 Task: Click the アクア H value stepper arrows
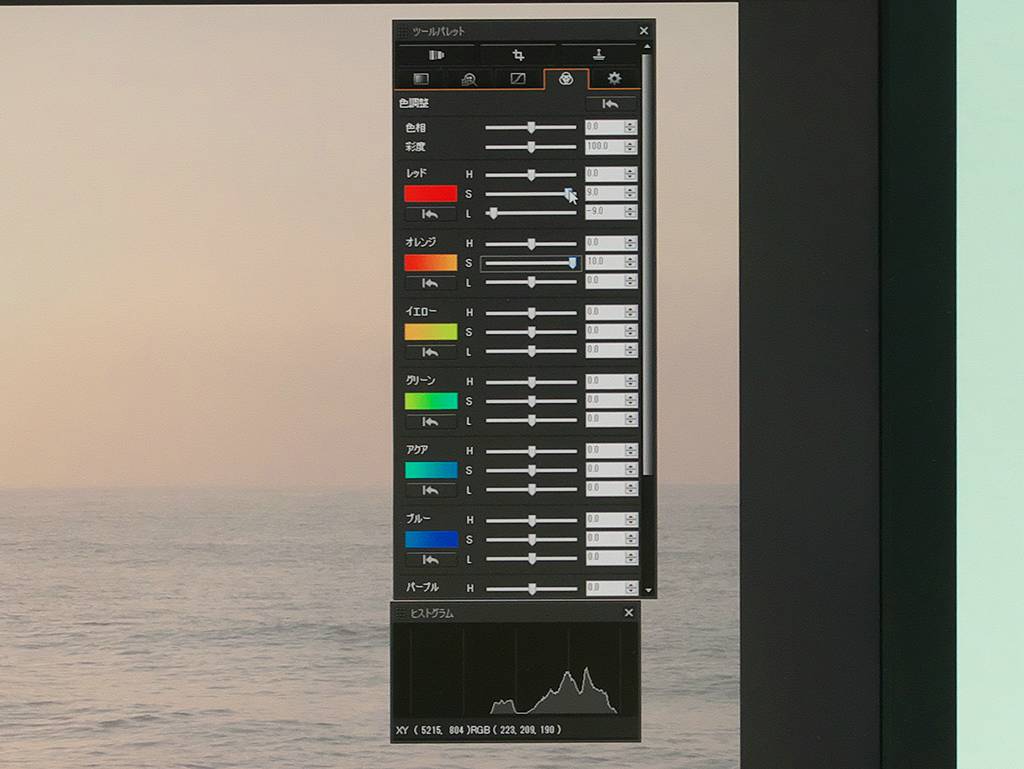(630, 450)
